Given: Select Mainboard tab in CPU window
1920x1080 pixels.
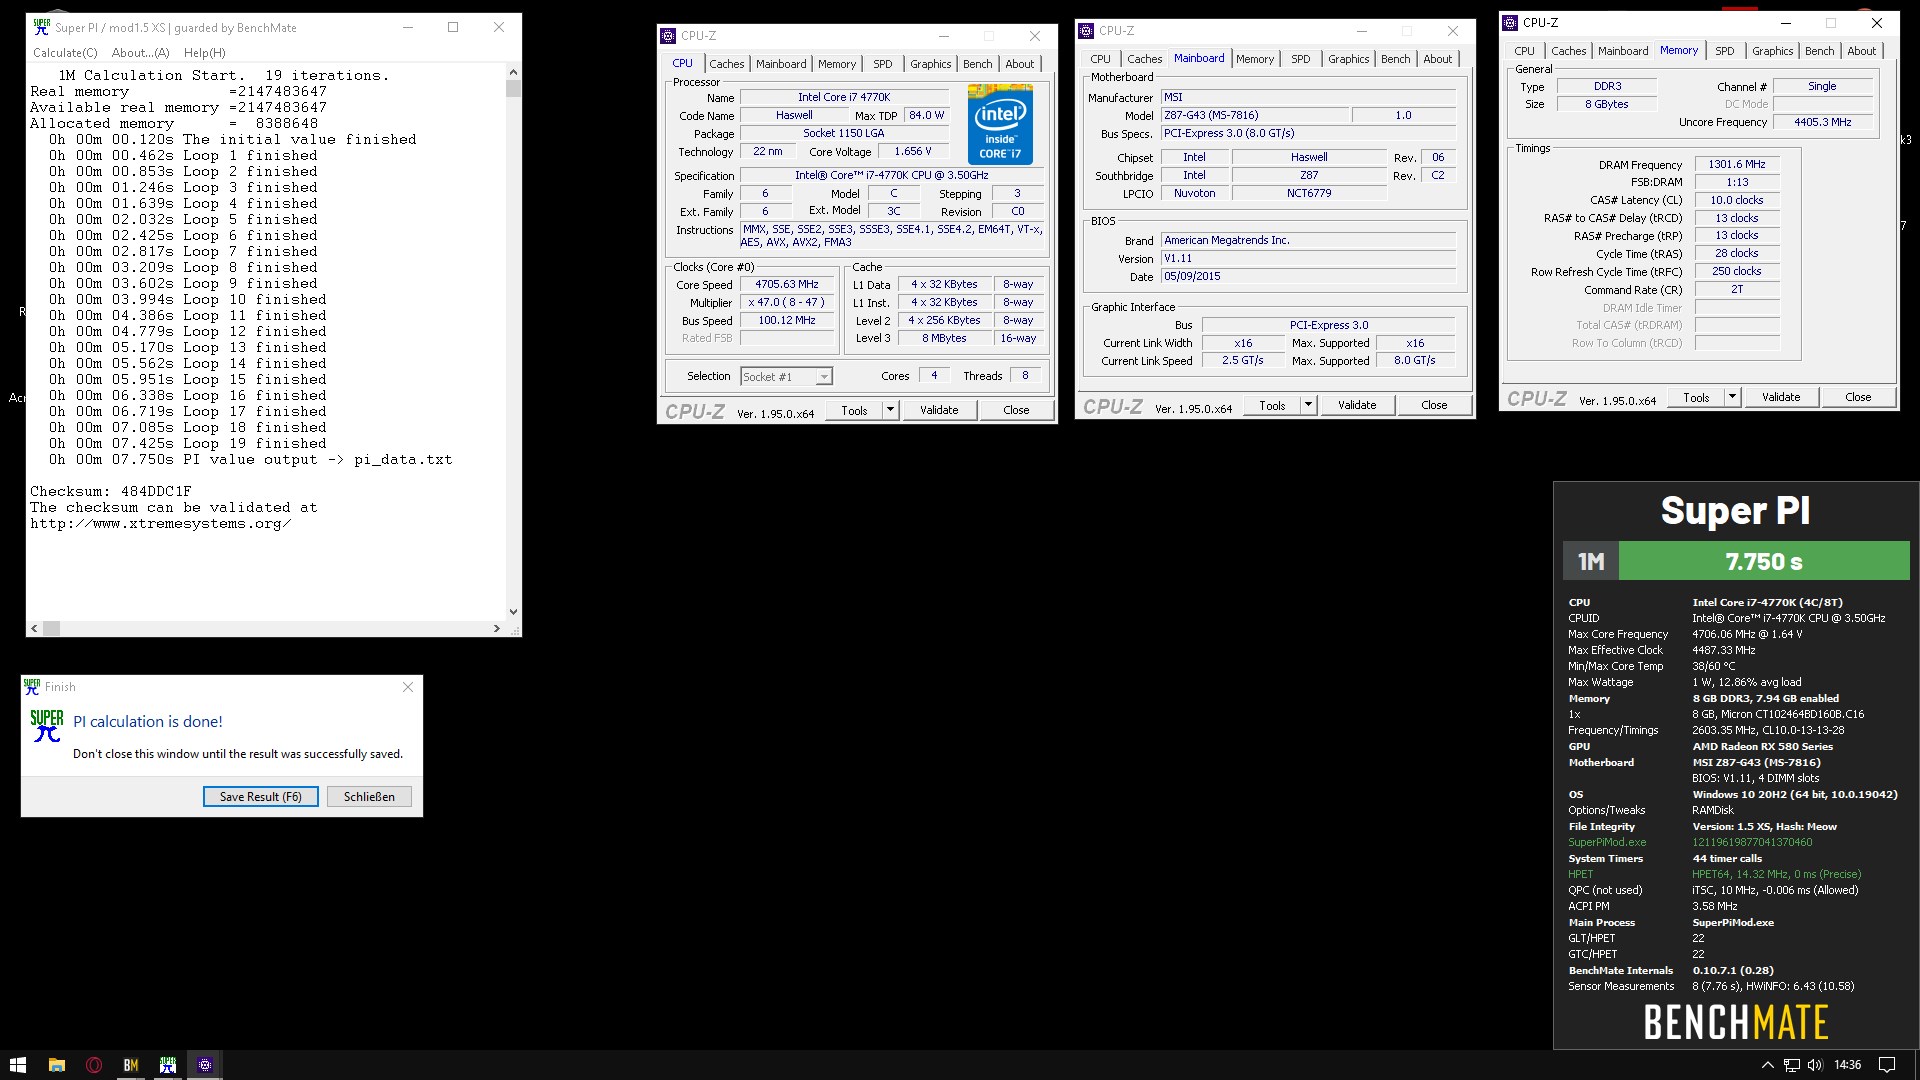Looking at the screenshot, I should pyautogui.click(x=781, y=64).
